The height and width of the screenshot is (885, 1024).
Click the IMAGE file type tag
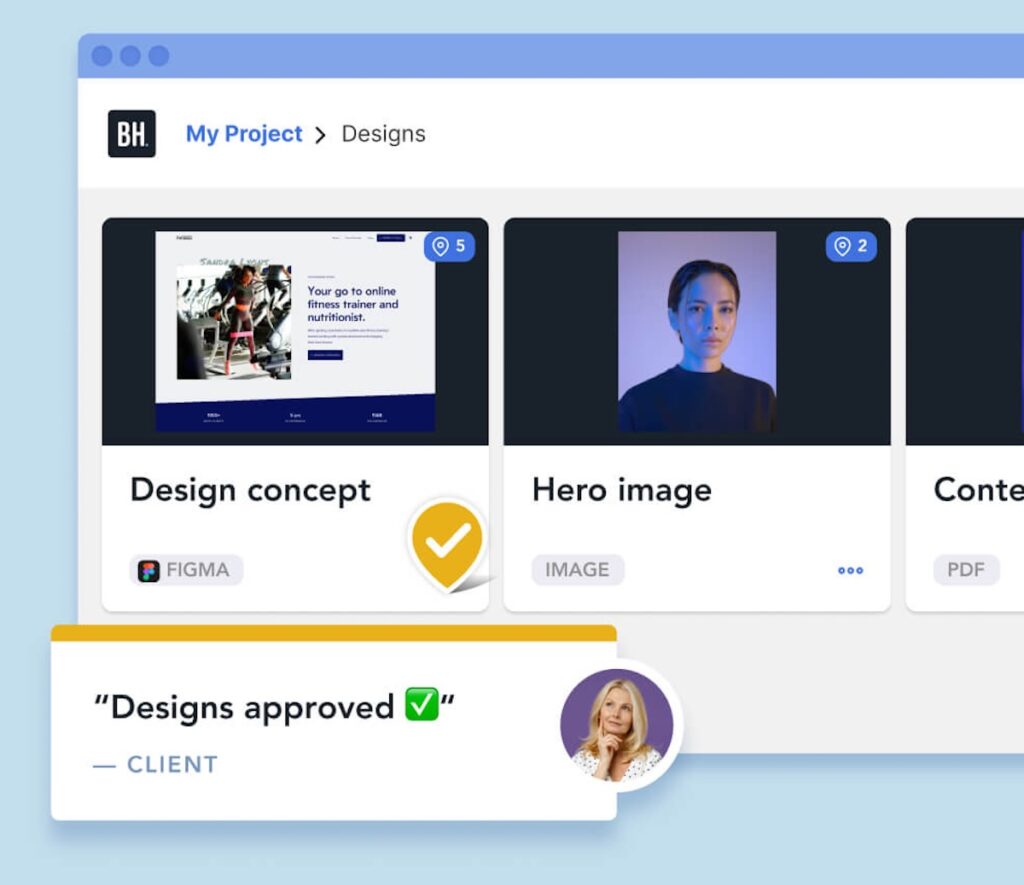click(577, 570)
